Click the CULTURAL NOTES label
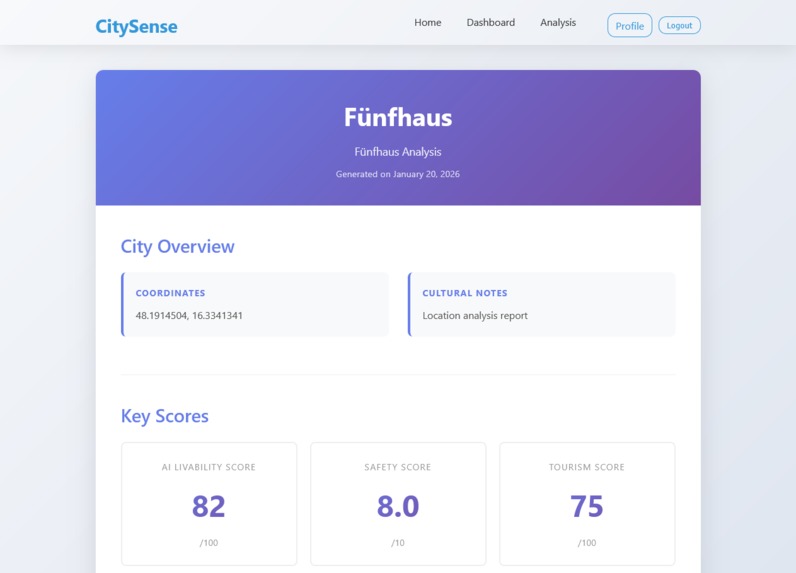Image resolution: width=796 pixels, height=573 pixels. (465, 293)
